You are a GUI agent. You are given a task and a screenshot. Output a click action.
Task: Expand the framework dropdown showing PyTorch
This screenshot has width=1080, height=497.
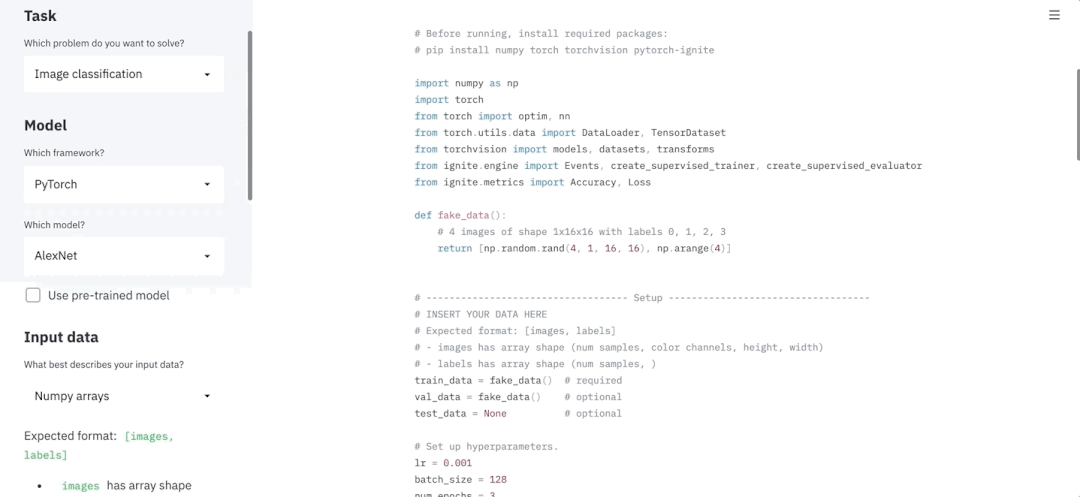tap(124, 184)
